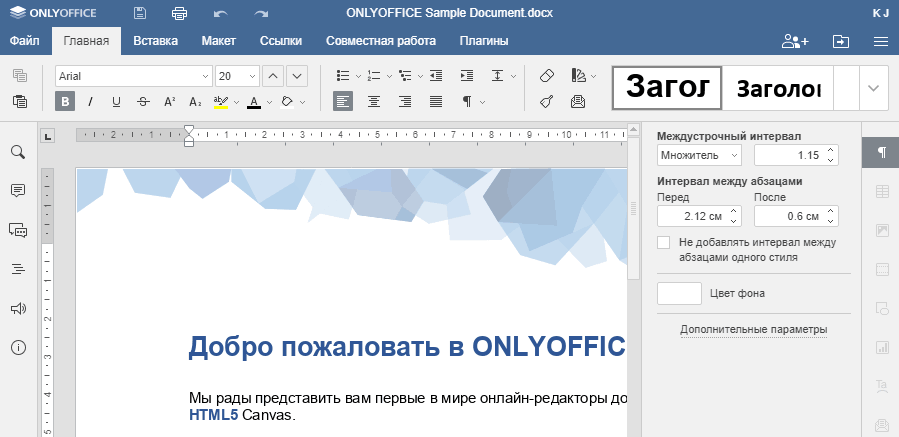Toggle align center
This screenshot has height=437, width=899.
[374, 102]
